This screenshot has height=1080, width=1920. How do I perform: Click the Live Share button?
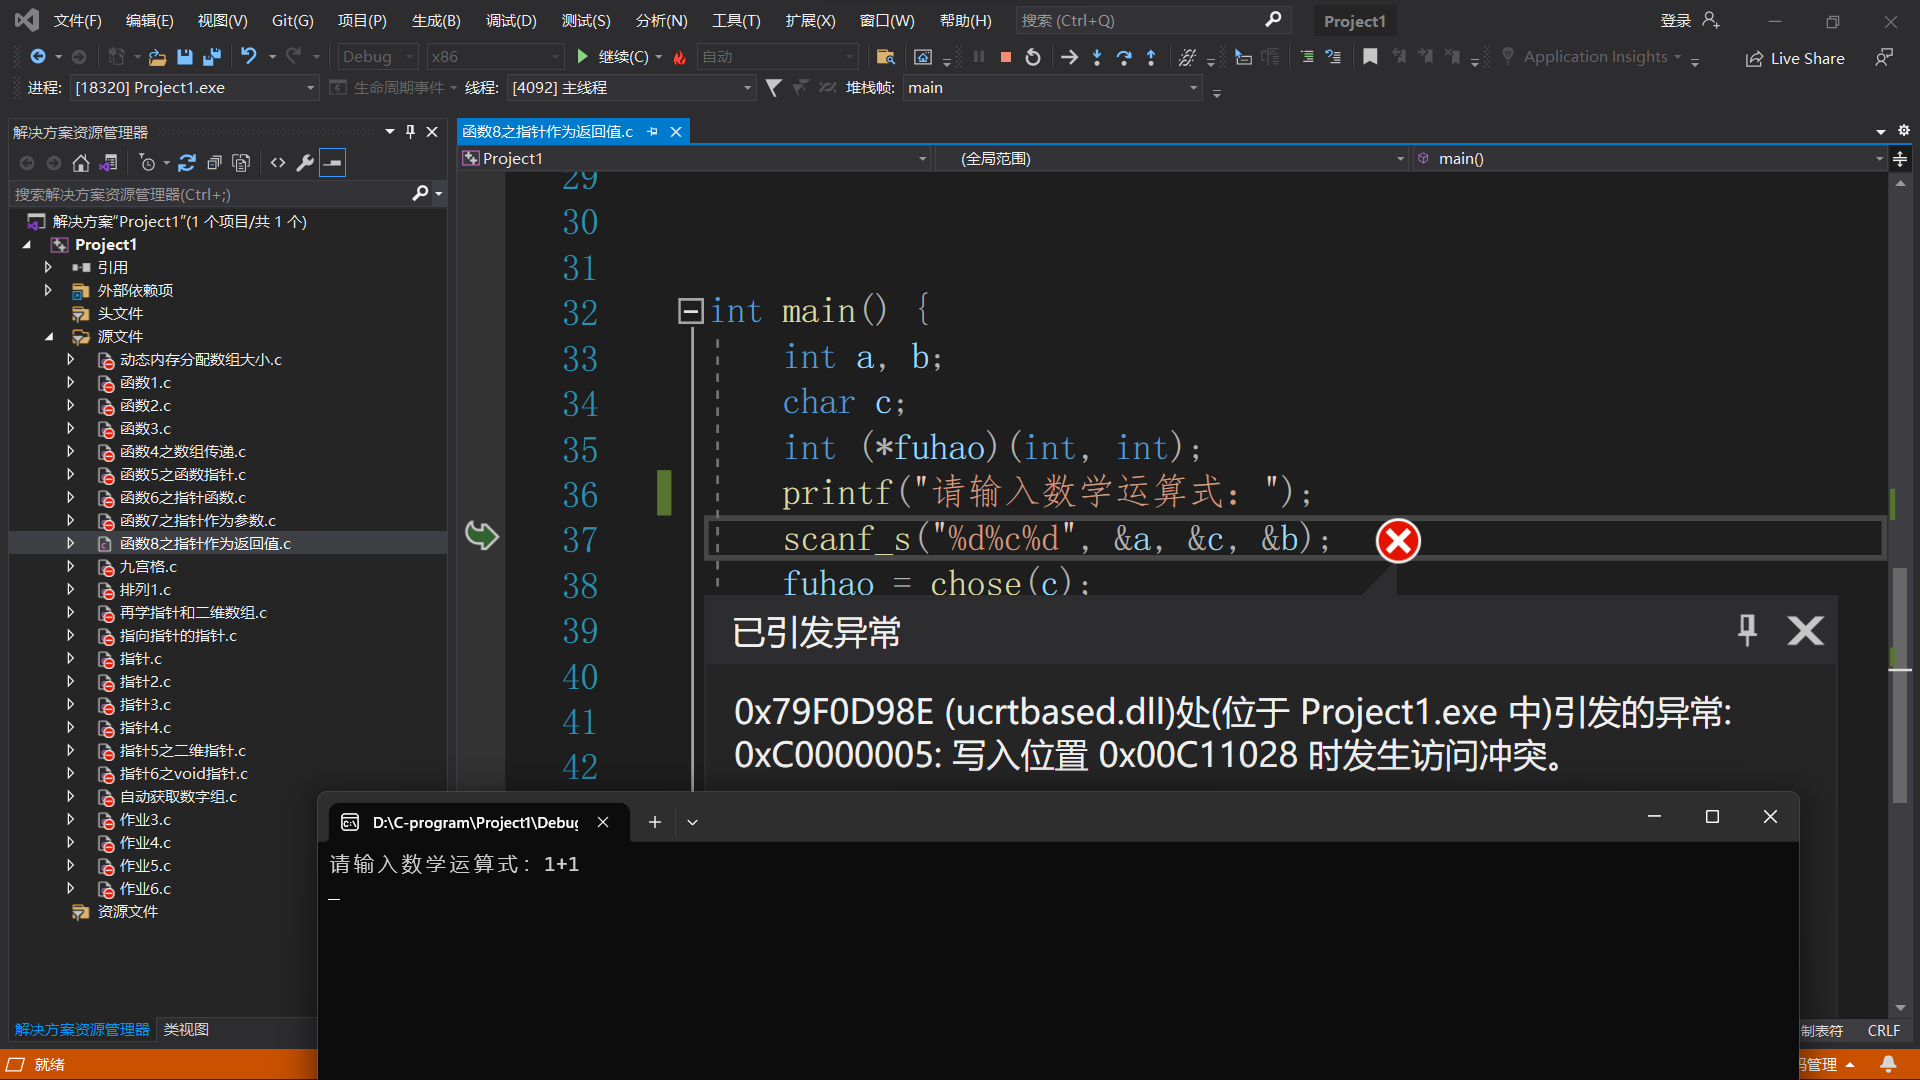(x=1795, y=58)
